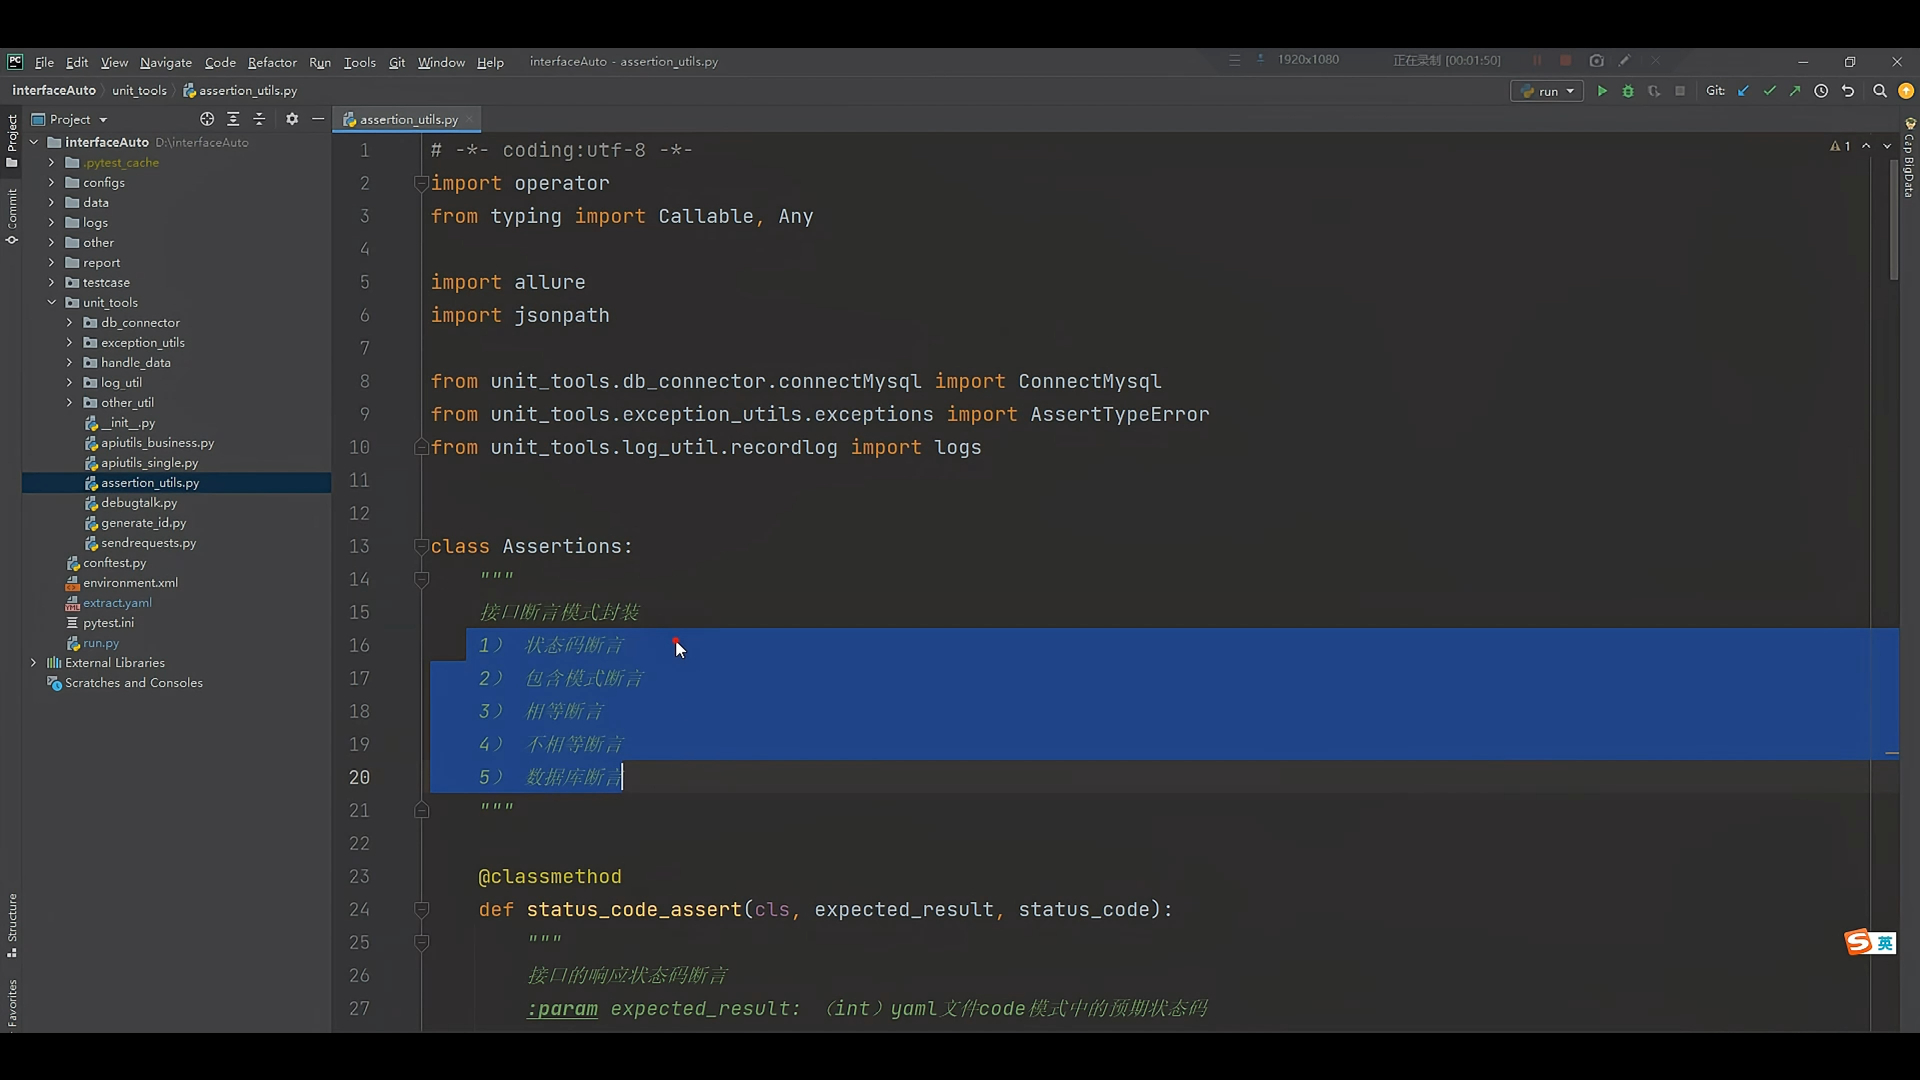Image resolution: width=1920 pixels, height=1080 pixels.
Task: Open conftest.py in the tree
Action: tap(114, 562)
